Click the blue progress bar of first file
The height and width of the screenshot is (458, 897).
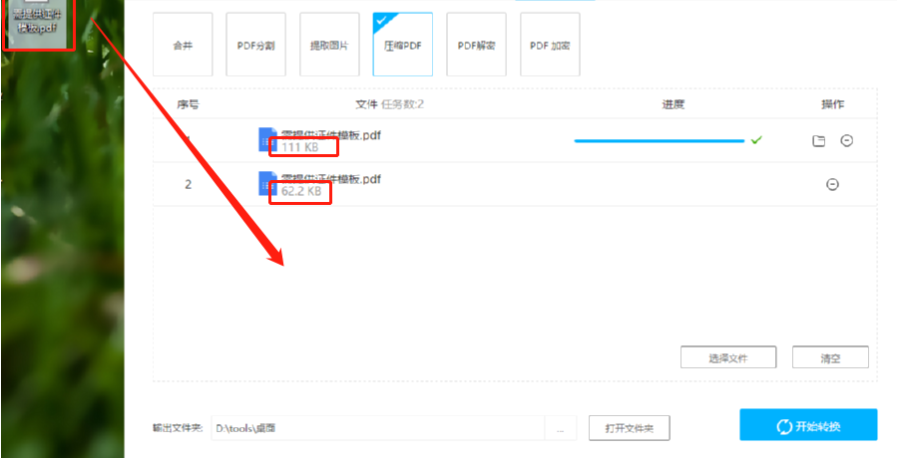[x=659, y=140]
